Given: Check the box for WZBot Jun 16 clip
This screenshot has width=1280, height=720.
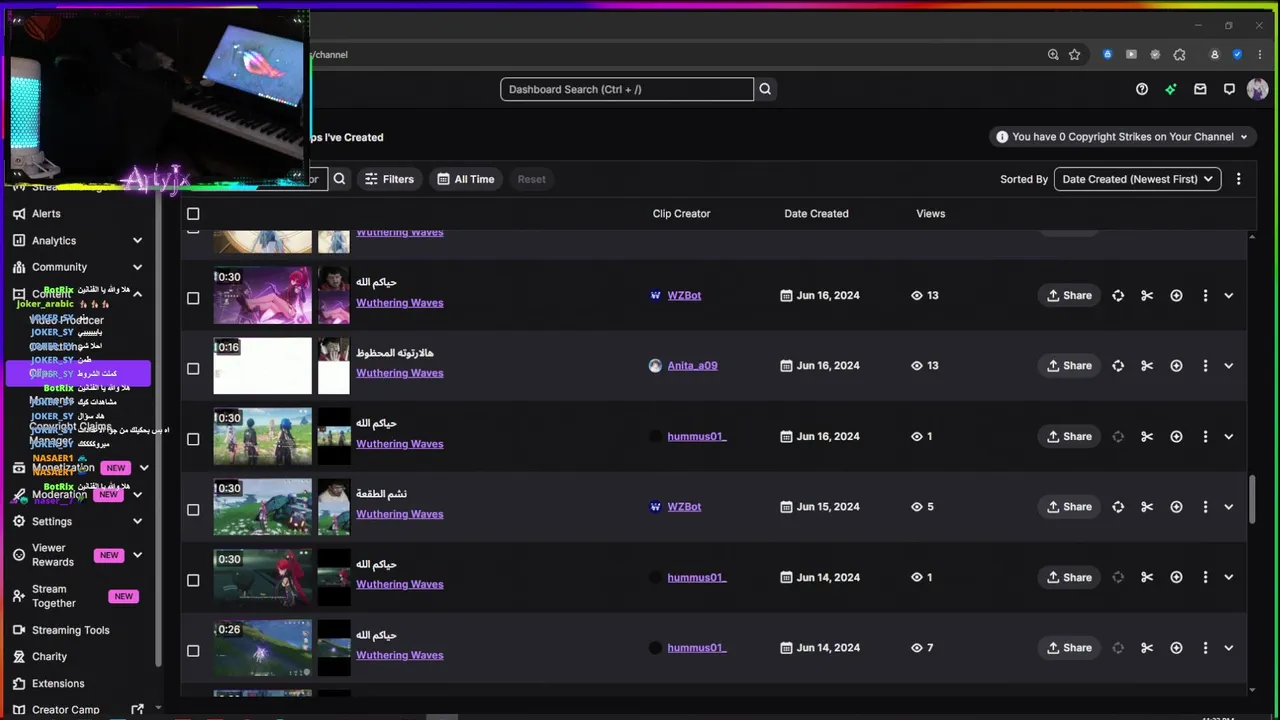Looking at the screenshot, I should click(193, 298).
